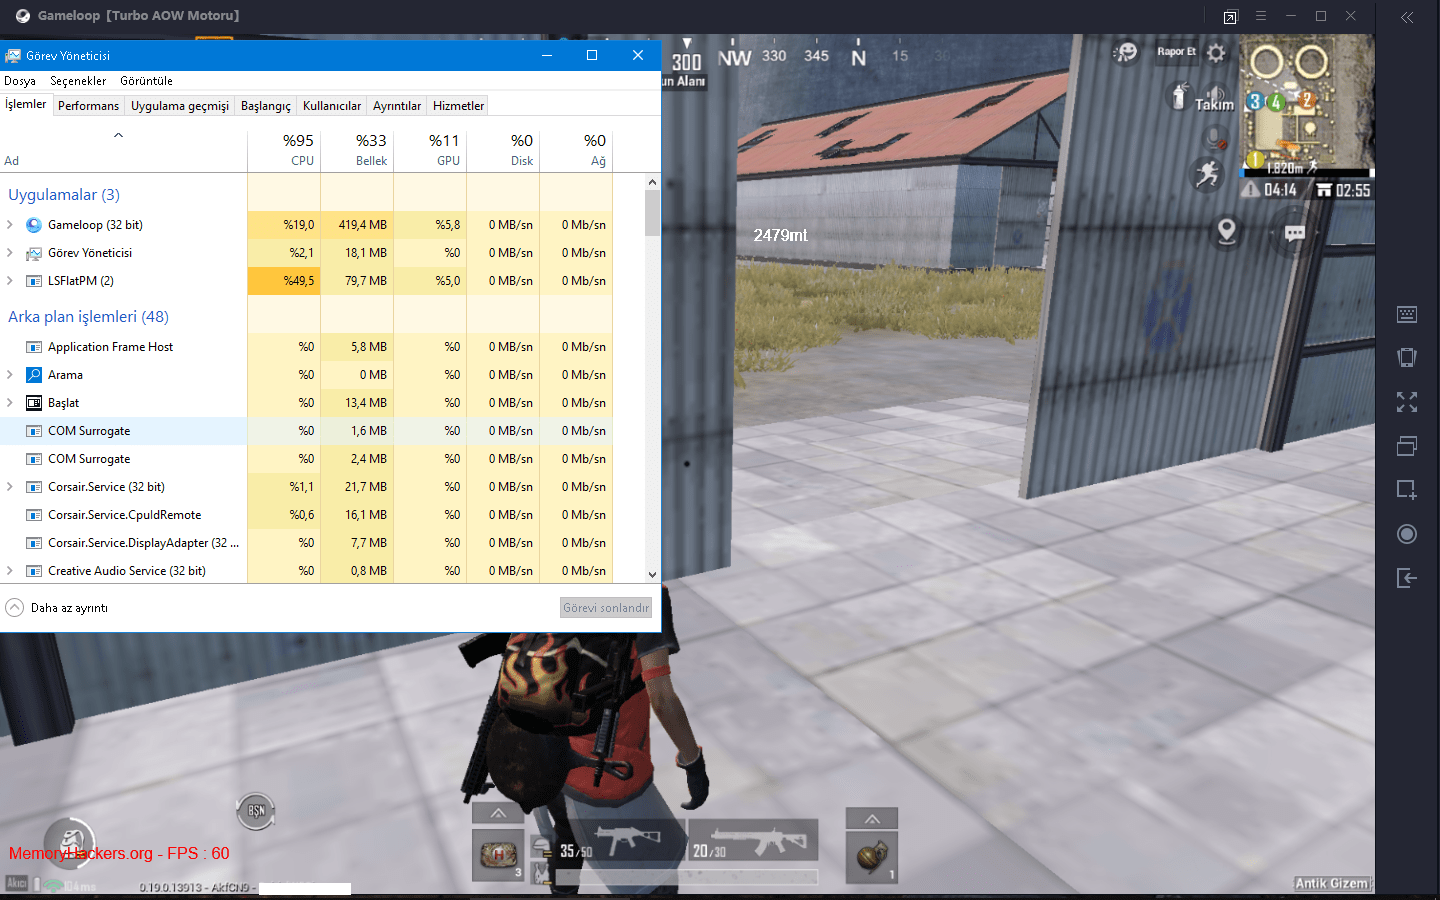This screenshot has width=1440, height=900.
Task: Collapse the Gameloop sidebar with double chevron
Action: [x=1407, y=17]
